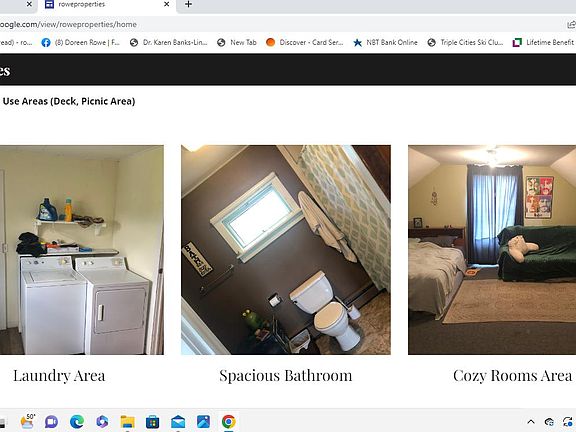Viewport: 576px width, 432px height.
Task: Open the Cozy Rooms Area photo
Action: coord(492,250)
